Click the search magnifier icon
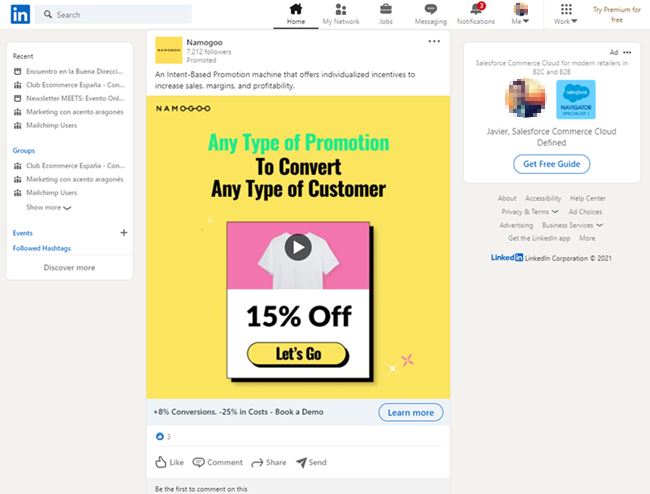The height and width of the screenshot is (494, 650). pyautogui.click(x=48, y=14)
